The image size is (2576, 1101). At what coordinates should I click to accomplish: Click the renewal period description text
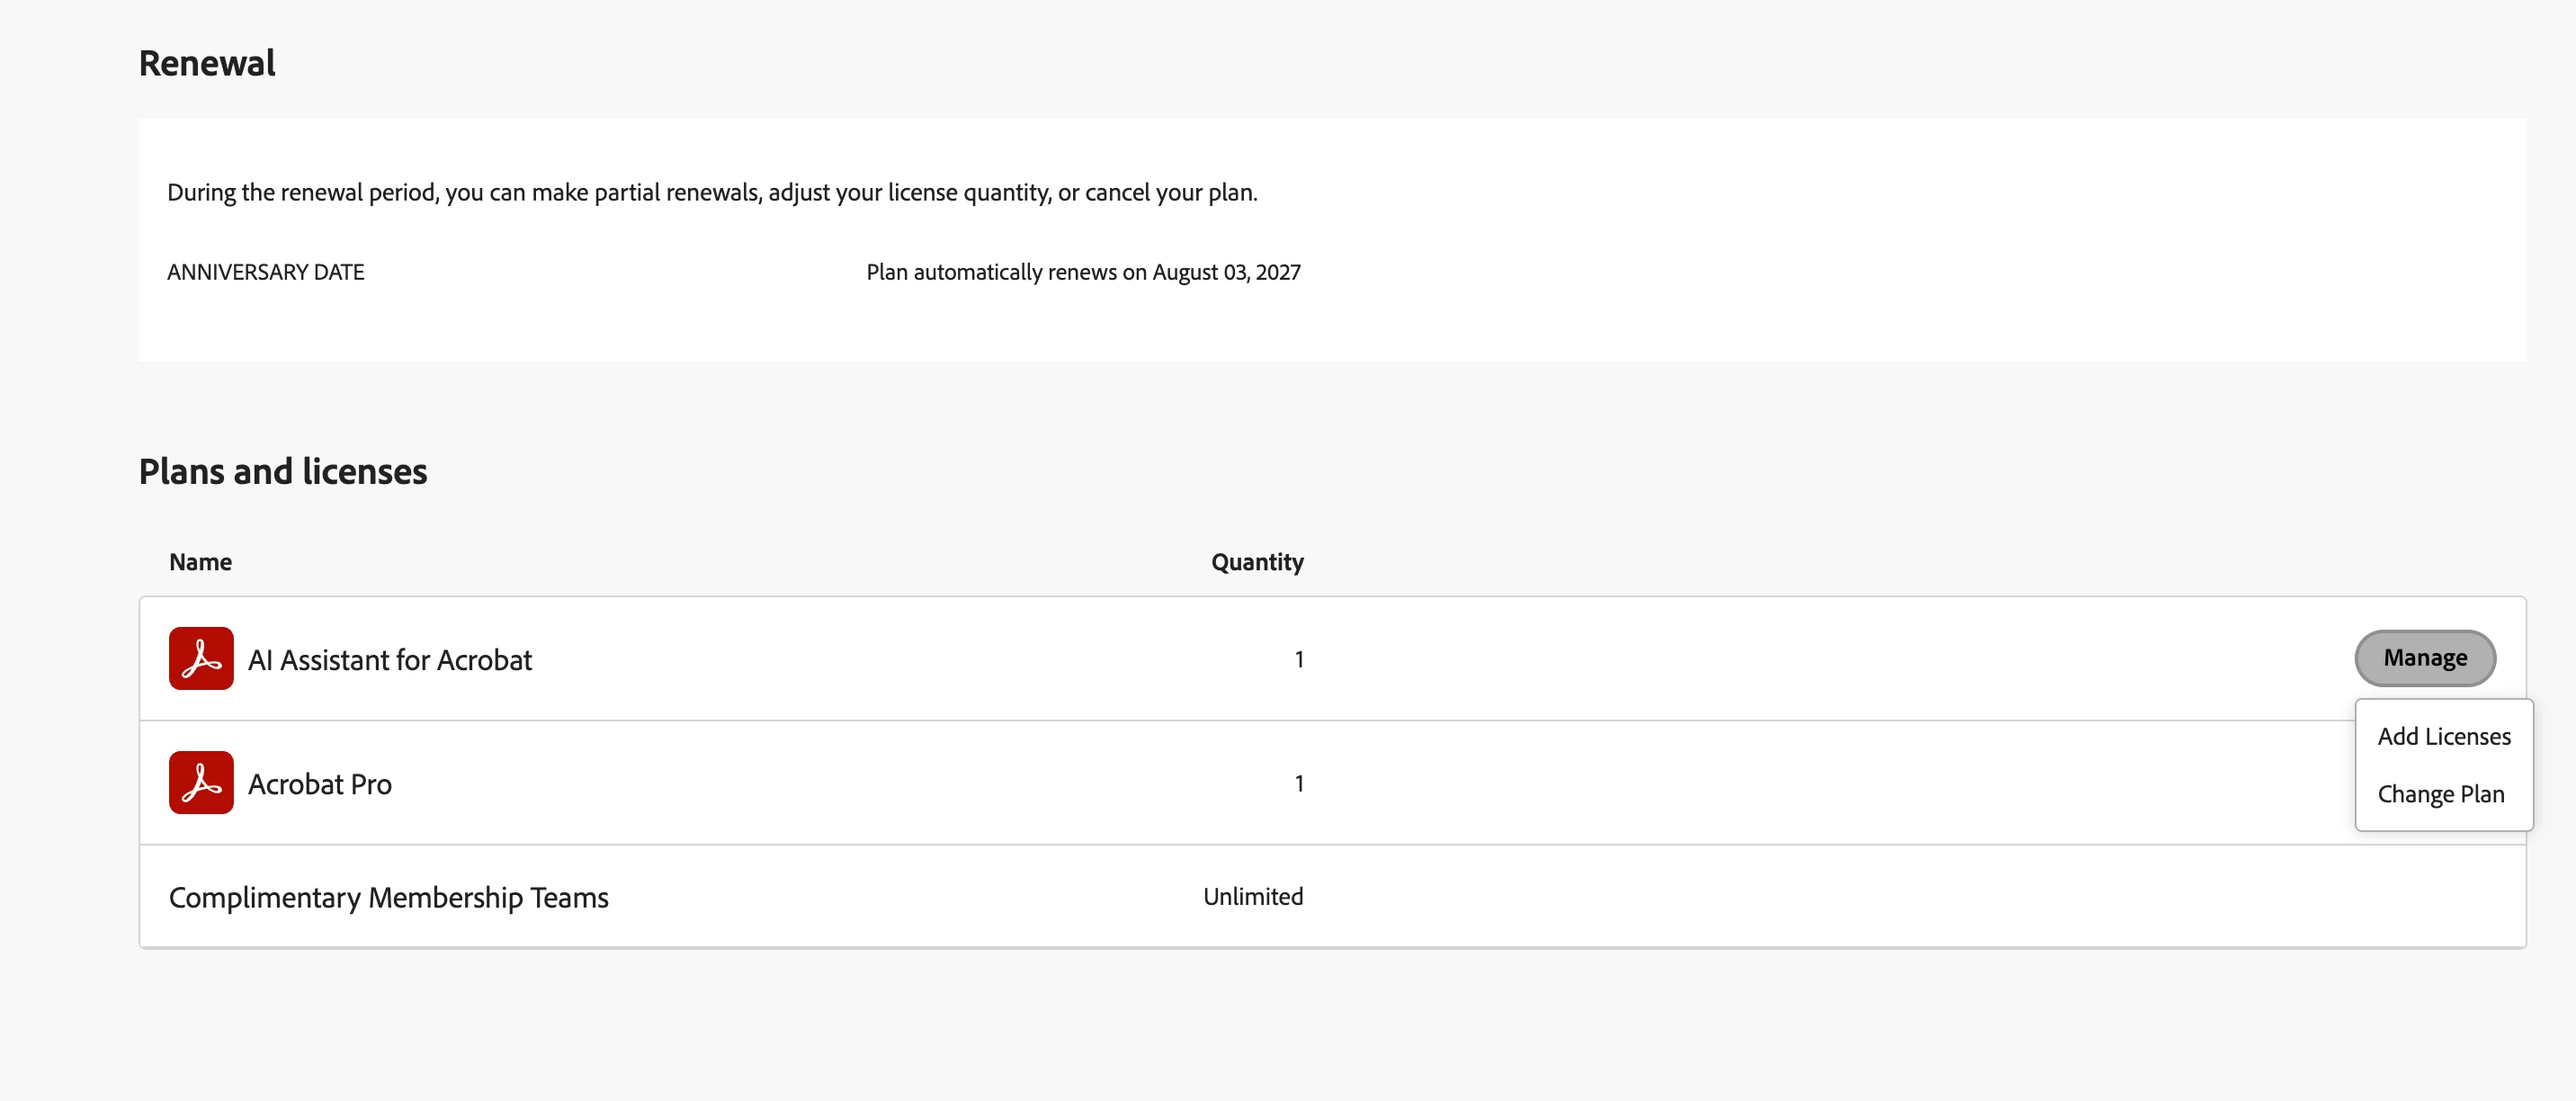pyautogui.click(x=712, y=192)
